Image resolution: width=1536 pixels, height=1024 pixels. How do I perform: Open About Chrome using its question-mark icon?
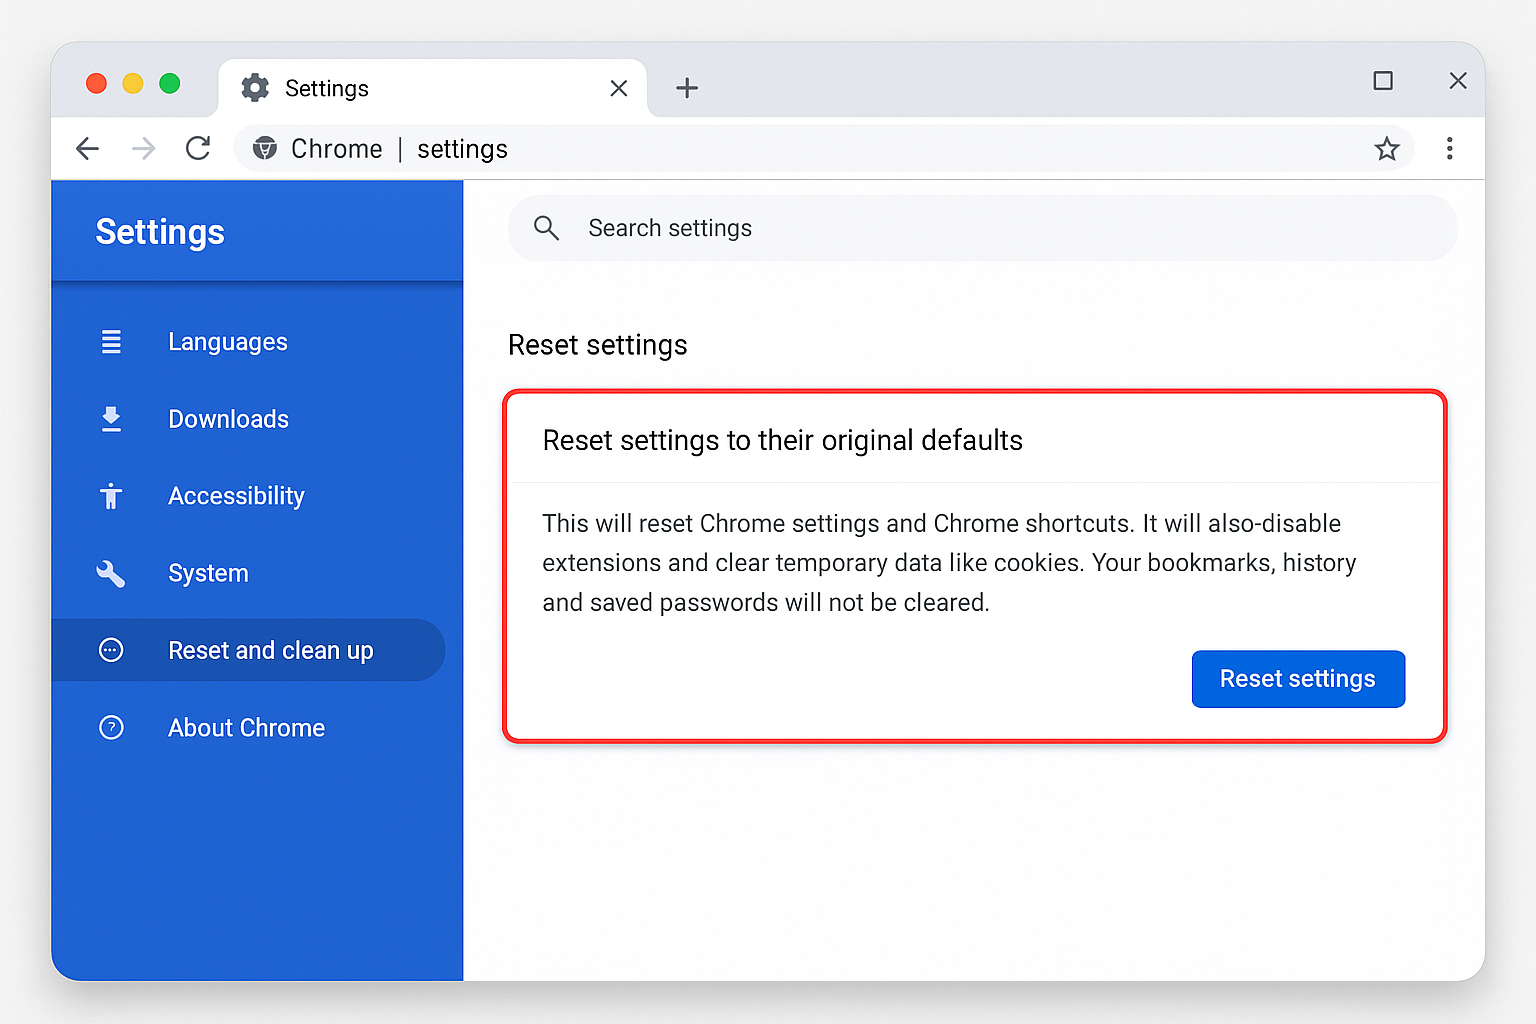point(111,727)
